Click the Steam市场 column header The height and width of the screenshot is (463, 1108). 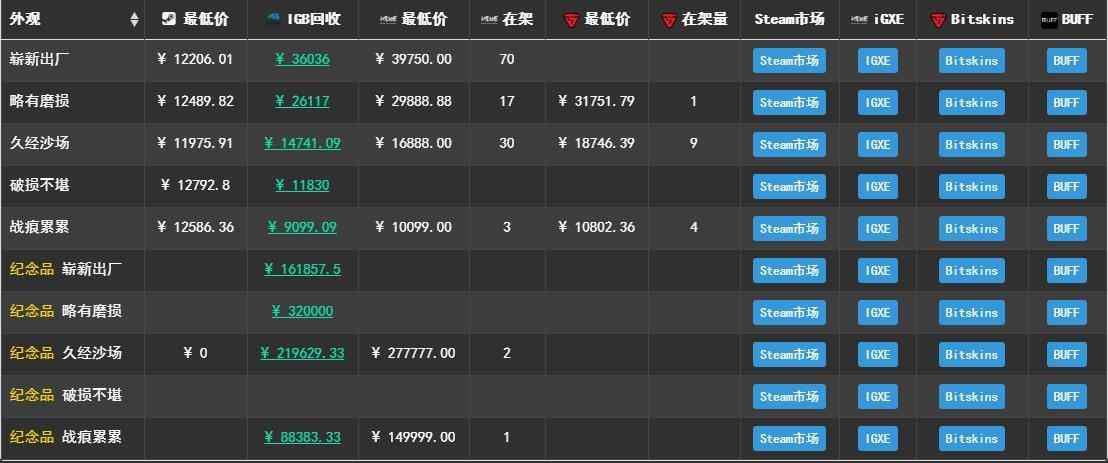[789, 19]
